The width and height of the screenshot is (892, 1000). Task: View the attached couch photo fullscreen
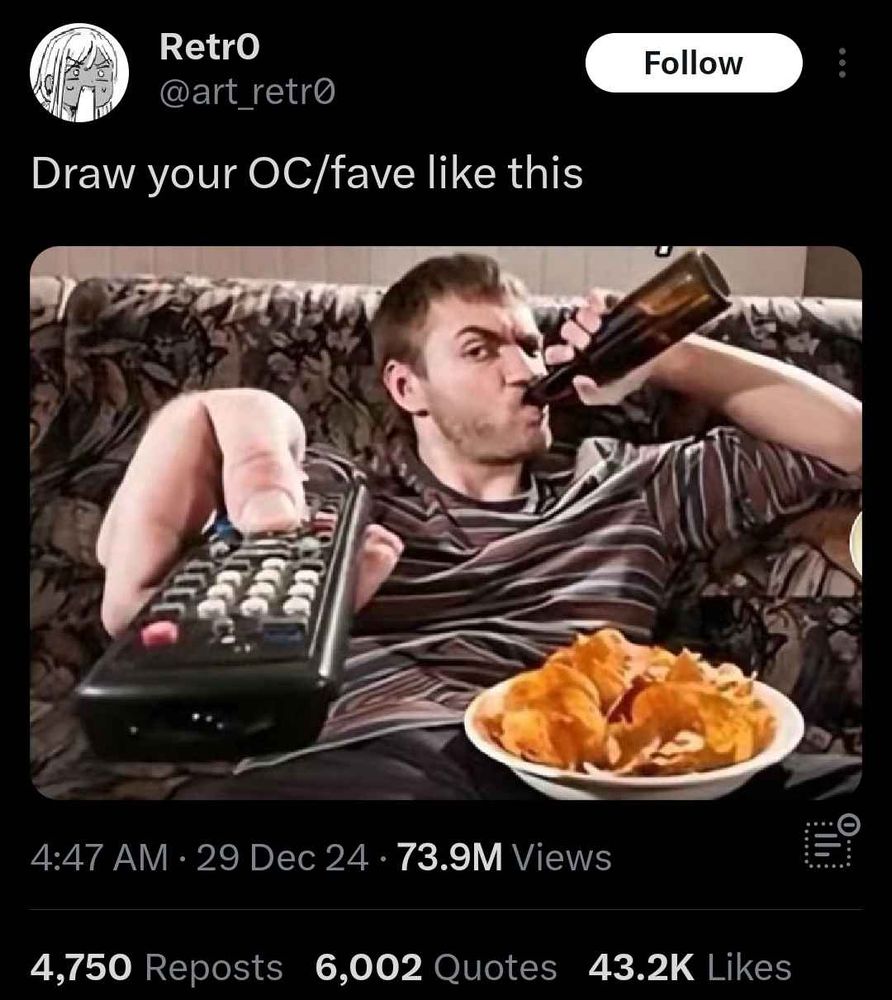(446, 522)
